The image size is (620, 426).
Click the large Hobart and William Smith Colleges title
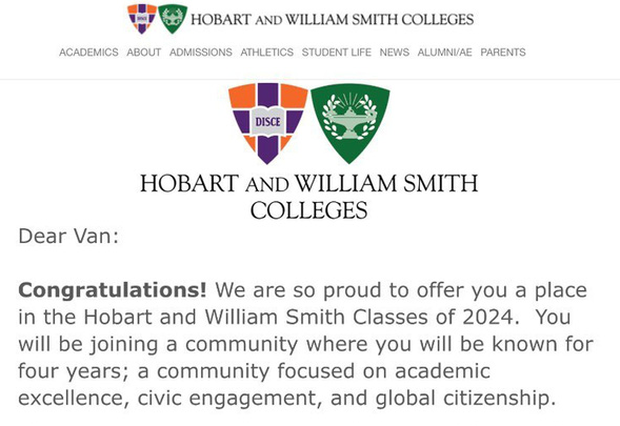308,197
